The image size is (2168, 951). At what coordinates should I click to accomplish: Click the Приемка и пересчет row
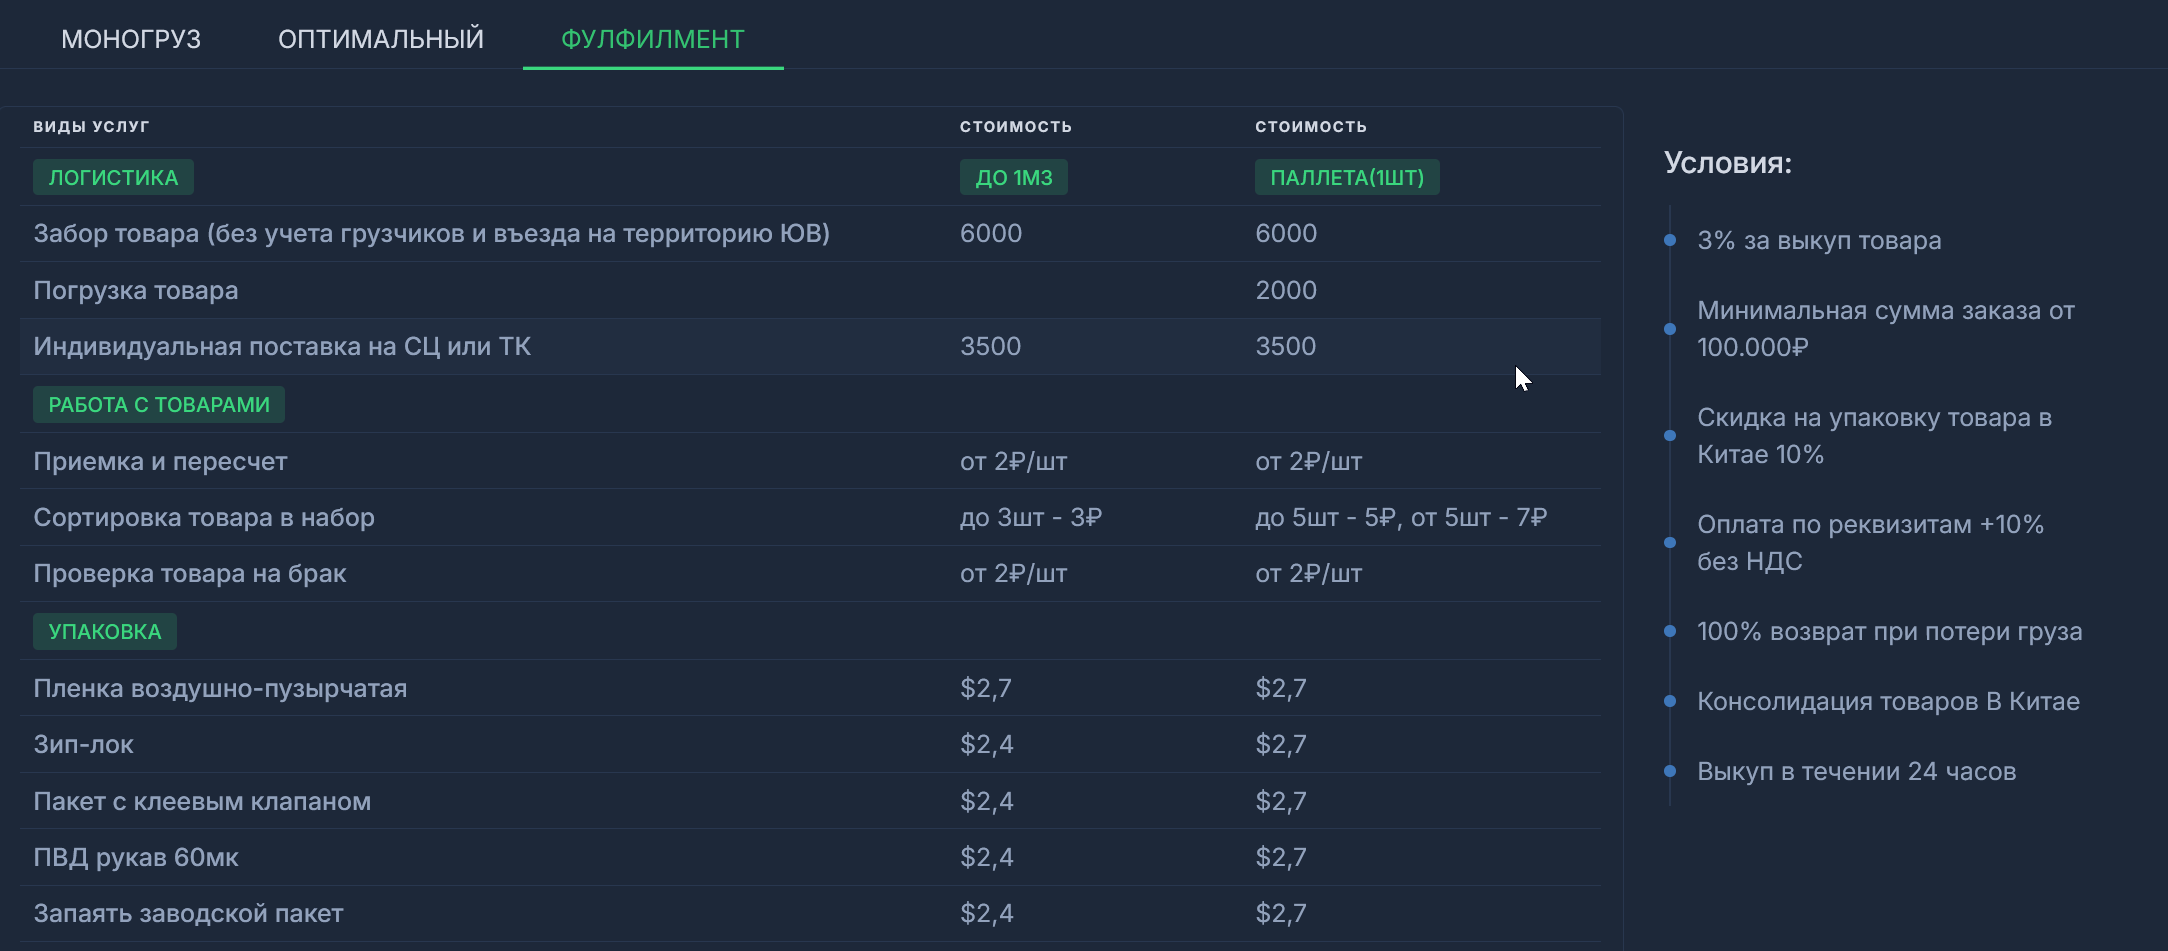160,461
